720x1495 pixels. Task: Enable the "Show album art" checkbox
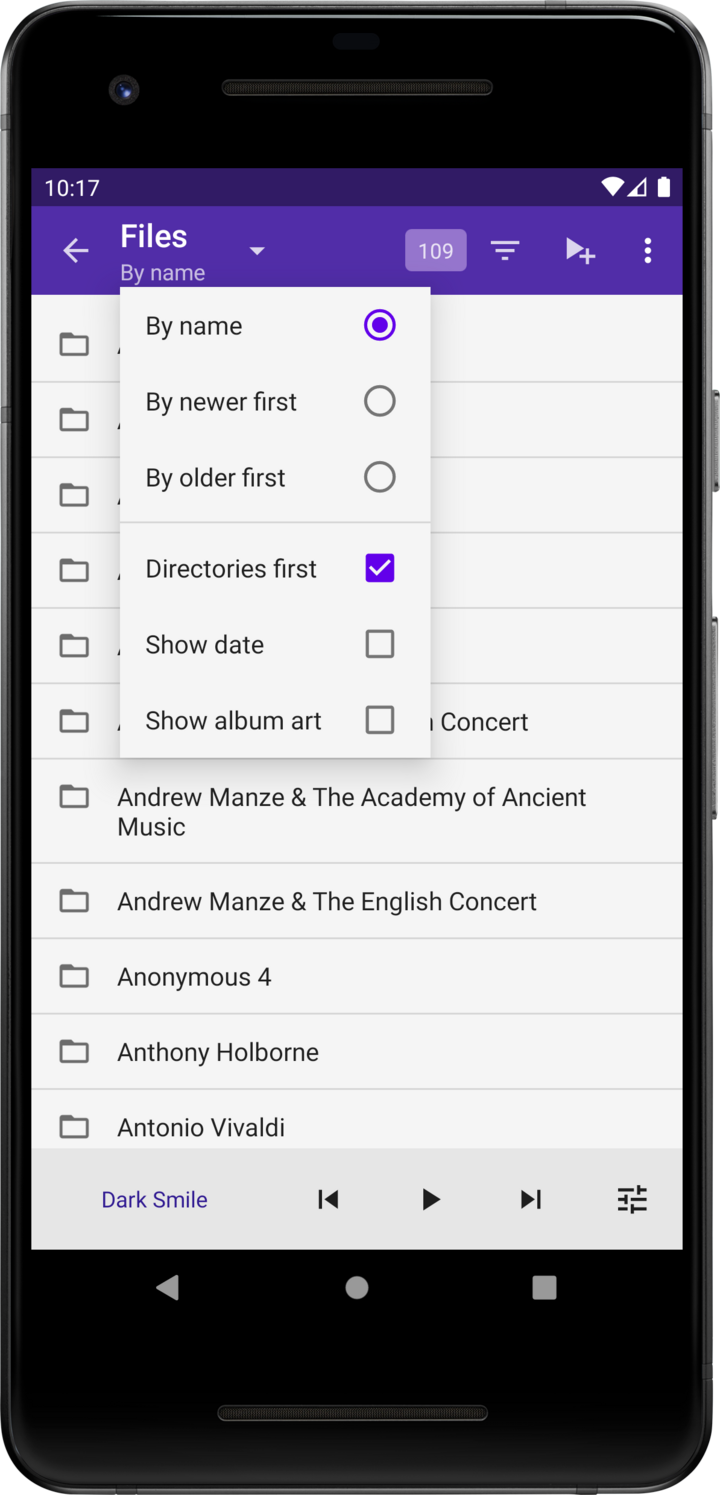coord(379,720)
